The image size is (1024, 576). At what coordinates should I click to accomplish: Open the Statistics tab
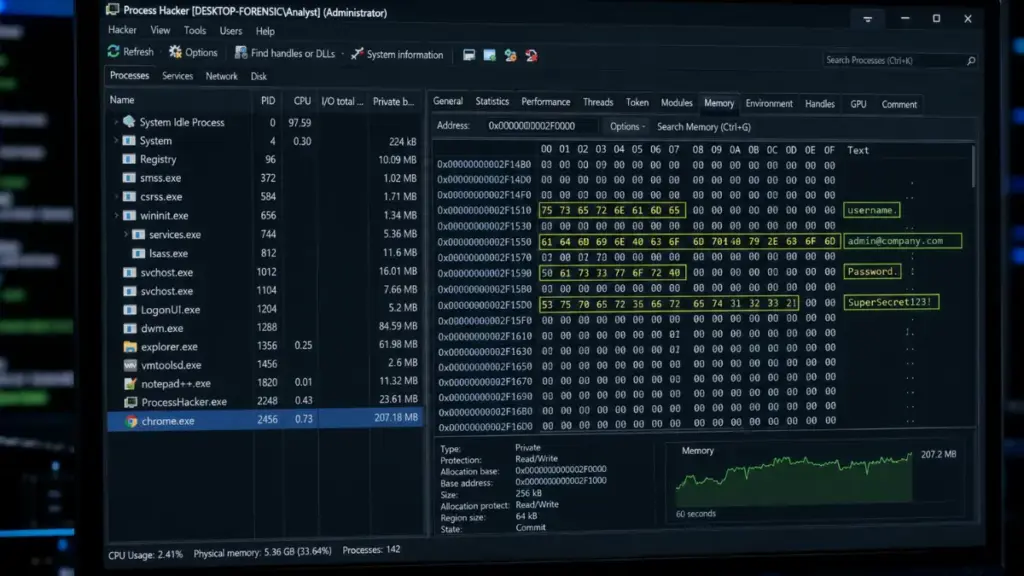[492, 101]
